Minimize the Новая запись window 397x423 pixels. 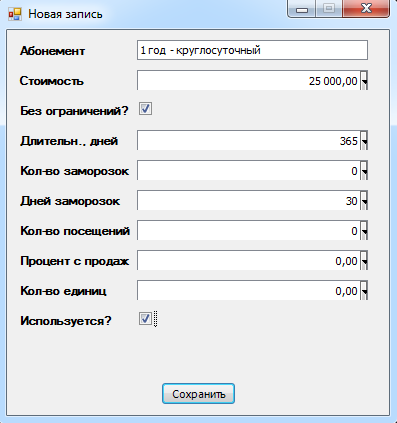coord(302,9)
